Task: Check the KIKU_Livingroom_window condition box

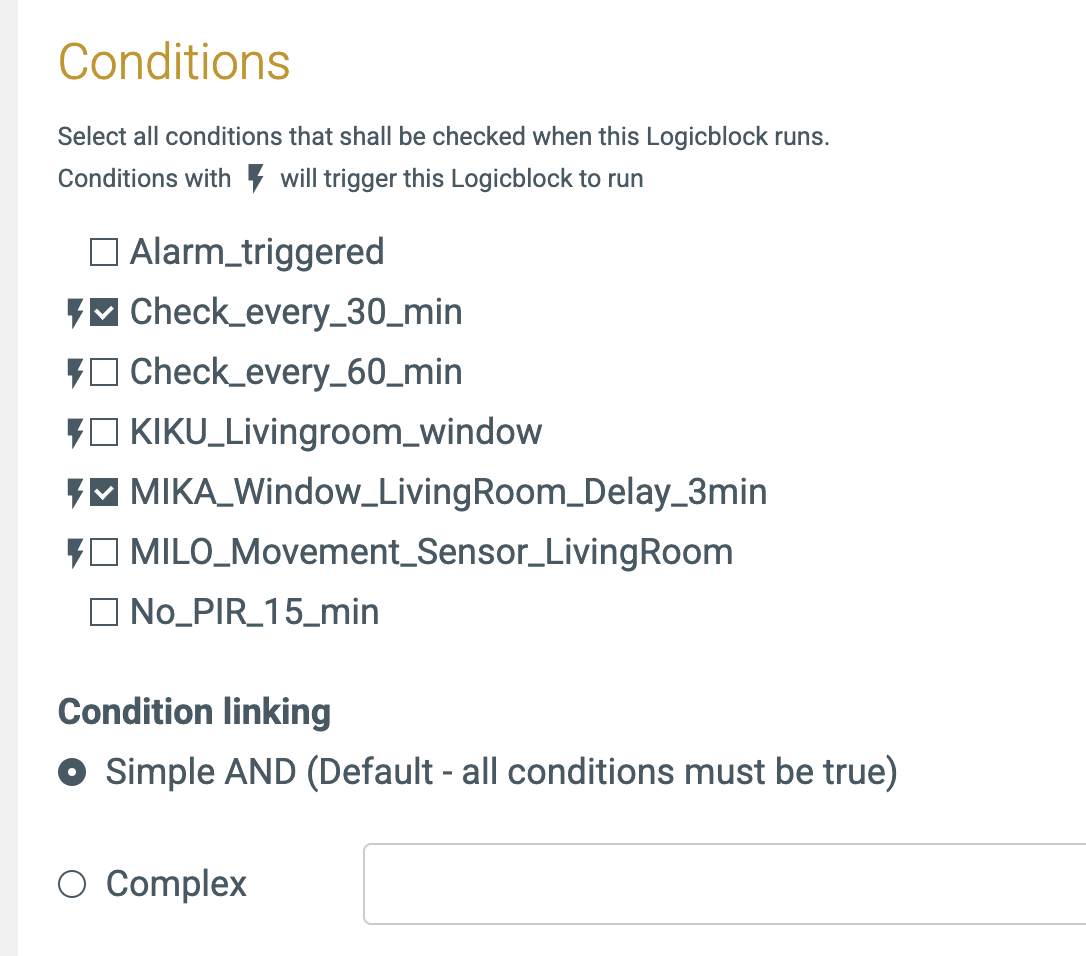Action: click(104, 433)
